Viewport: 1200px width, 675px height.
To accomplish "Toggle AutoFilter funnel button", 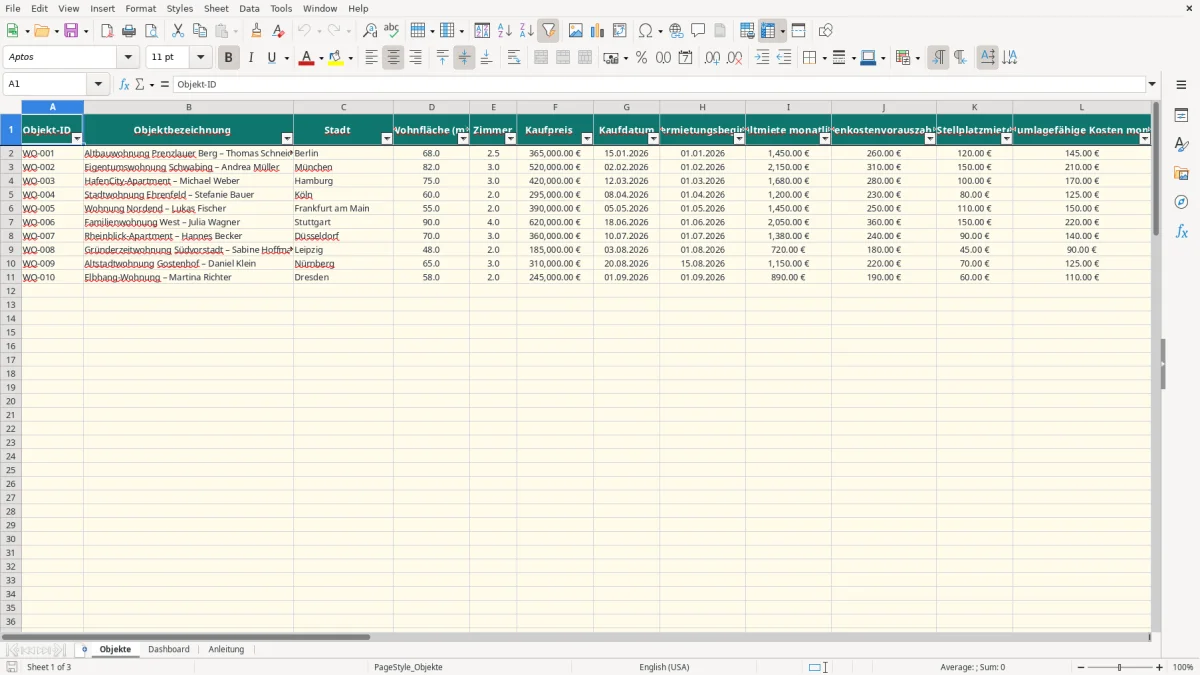I will pyautogui.click(x=549, y=31).
